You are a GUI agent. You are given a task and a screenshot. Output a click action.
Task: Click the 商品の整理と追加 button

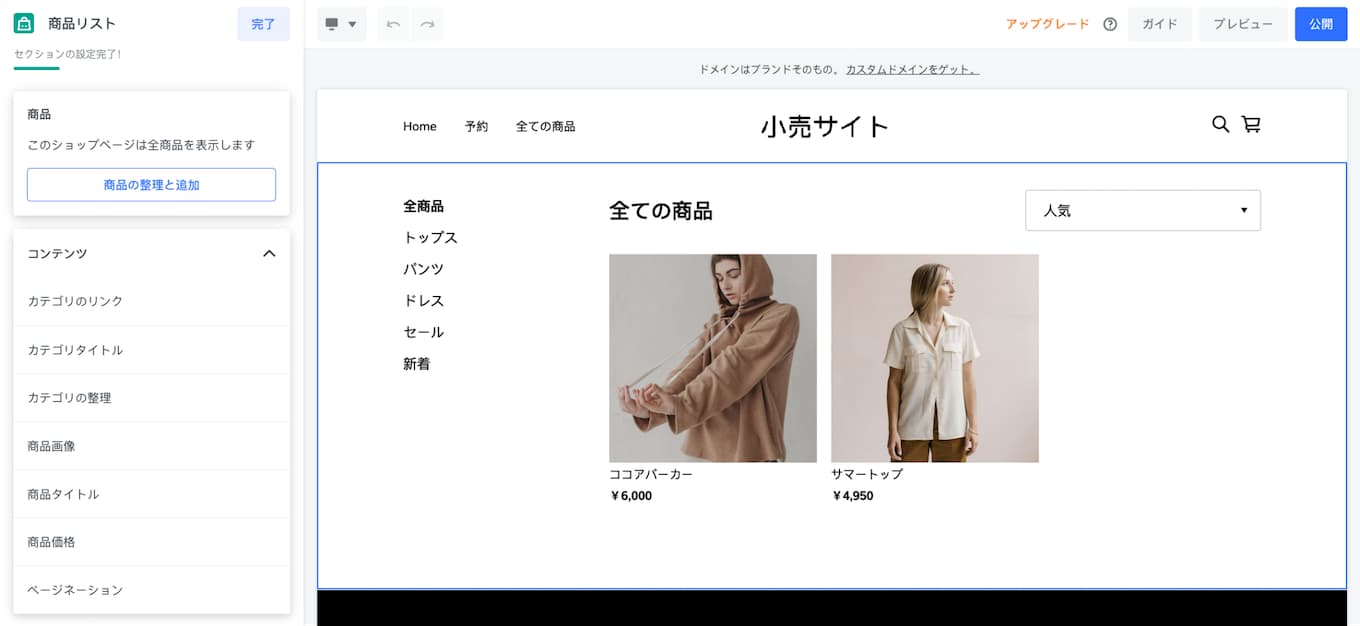tap(151, 184)
